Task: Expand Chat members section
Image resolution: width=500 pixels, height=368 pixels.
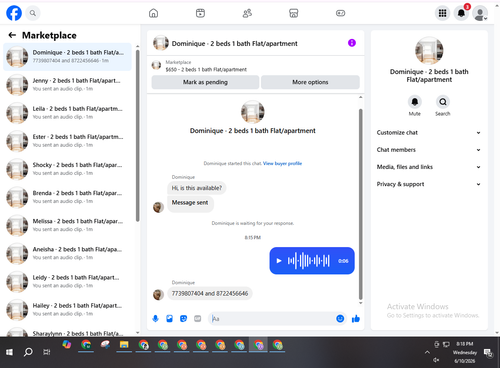Action: [429, 150]
